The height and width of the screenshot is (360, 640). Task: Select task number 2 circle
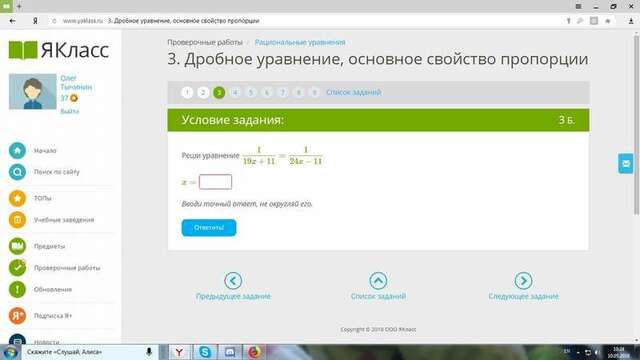pos(203,93)
